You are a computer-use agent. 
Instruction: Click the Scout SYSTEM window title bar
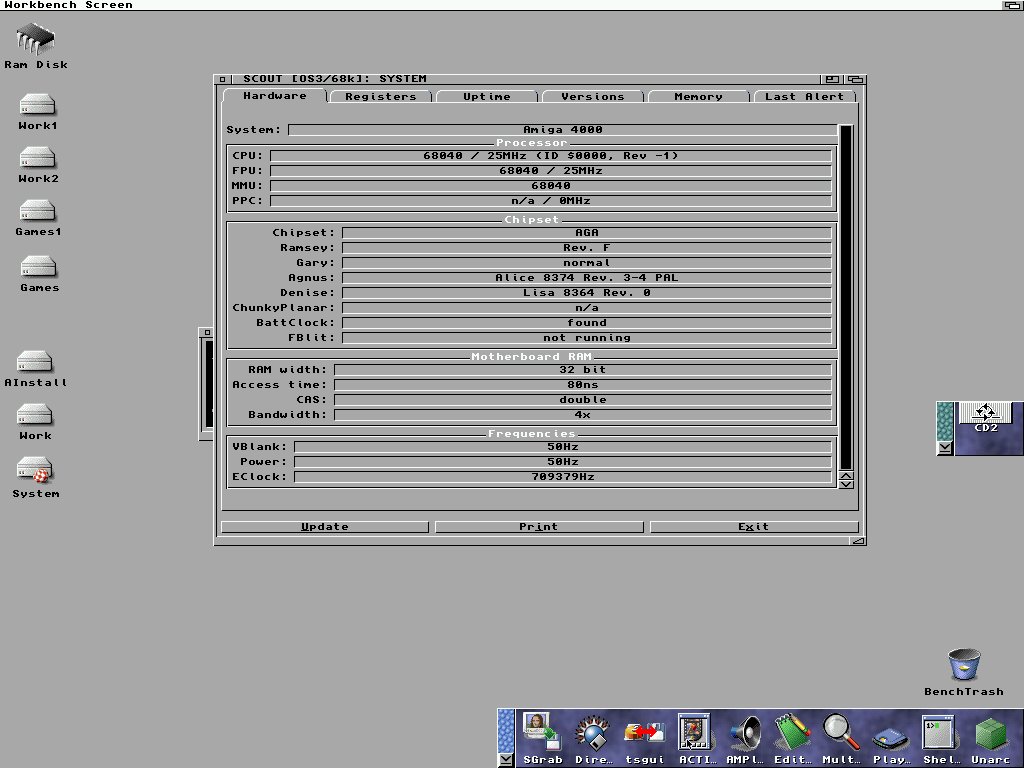click(x=525, y=79)
